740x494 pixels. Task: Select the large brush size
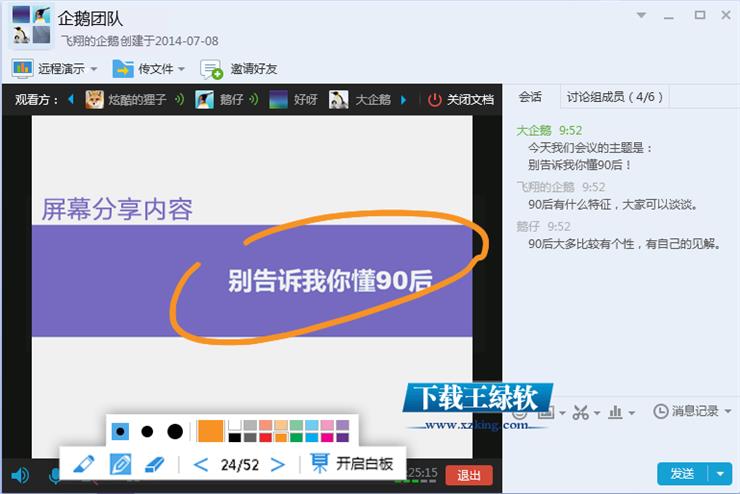pyautogui.click(x=175, y=431)
